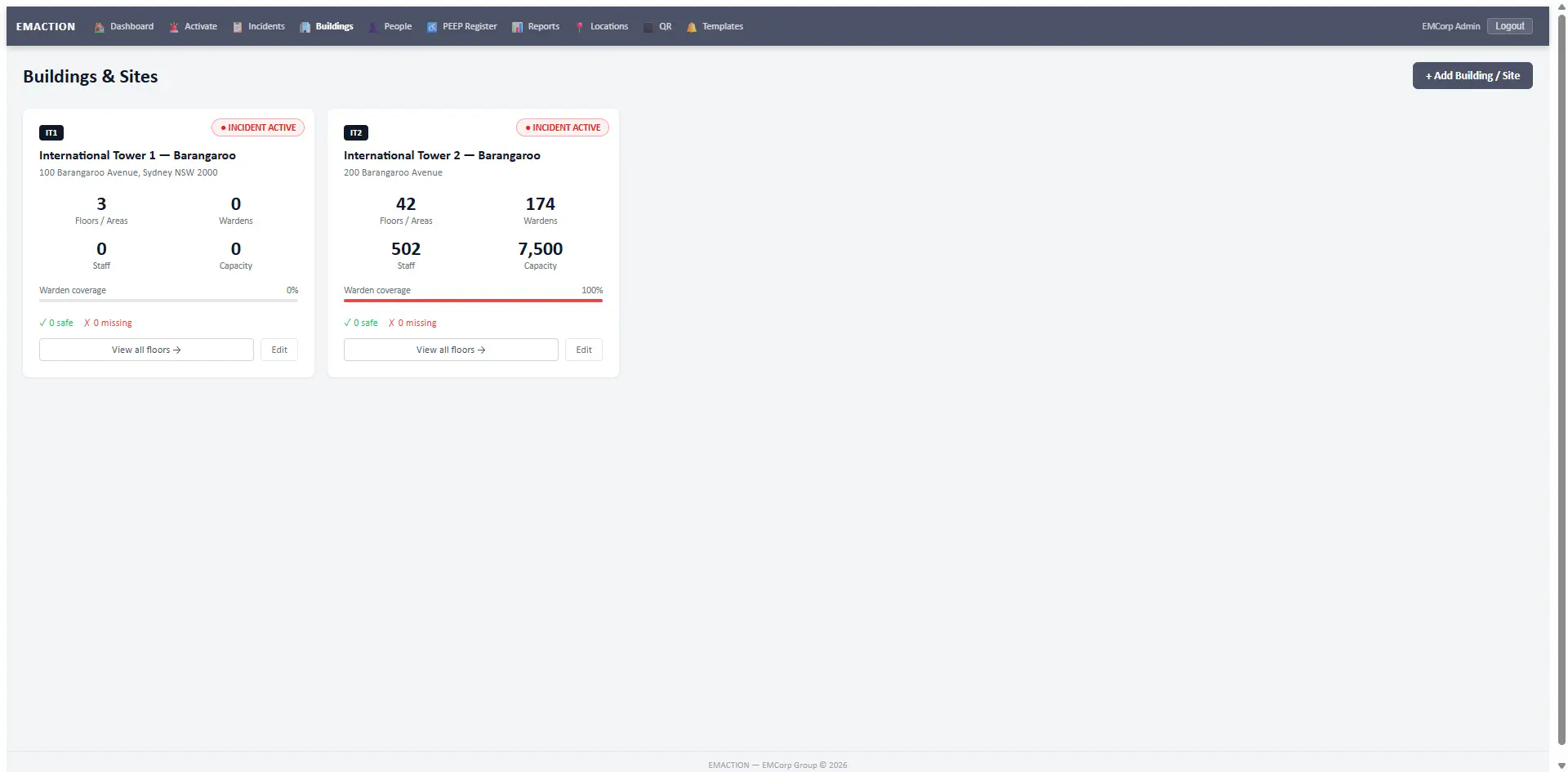View all floors for International Tower 2
This screenshot has height=784, width=1568.
pos(451,350)
